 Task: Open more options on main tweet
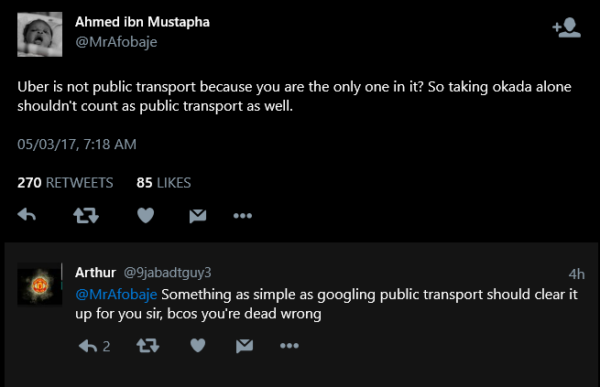pos(243,216)
